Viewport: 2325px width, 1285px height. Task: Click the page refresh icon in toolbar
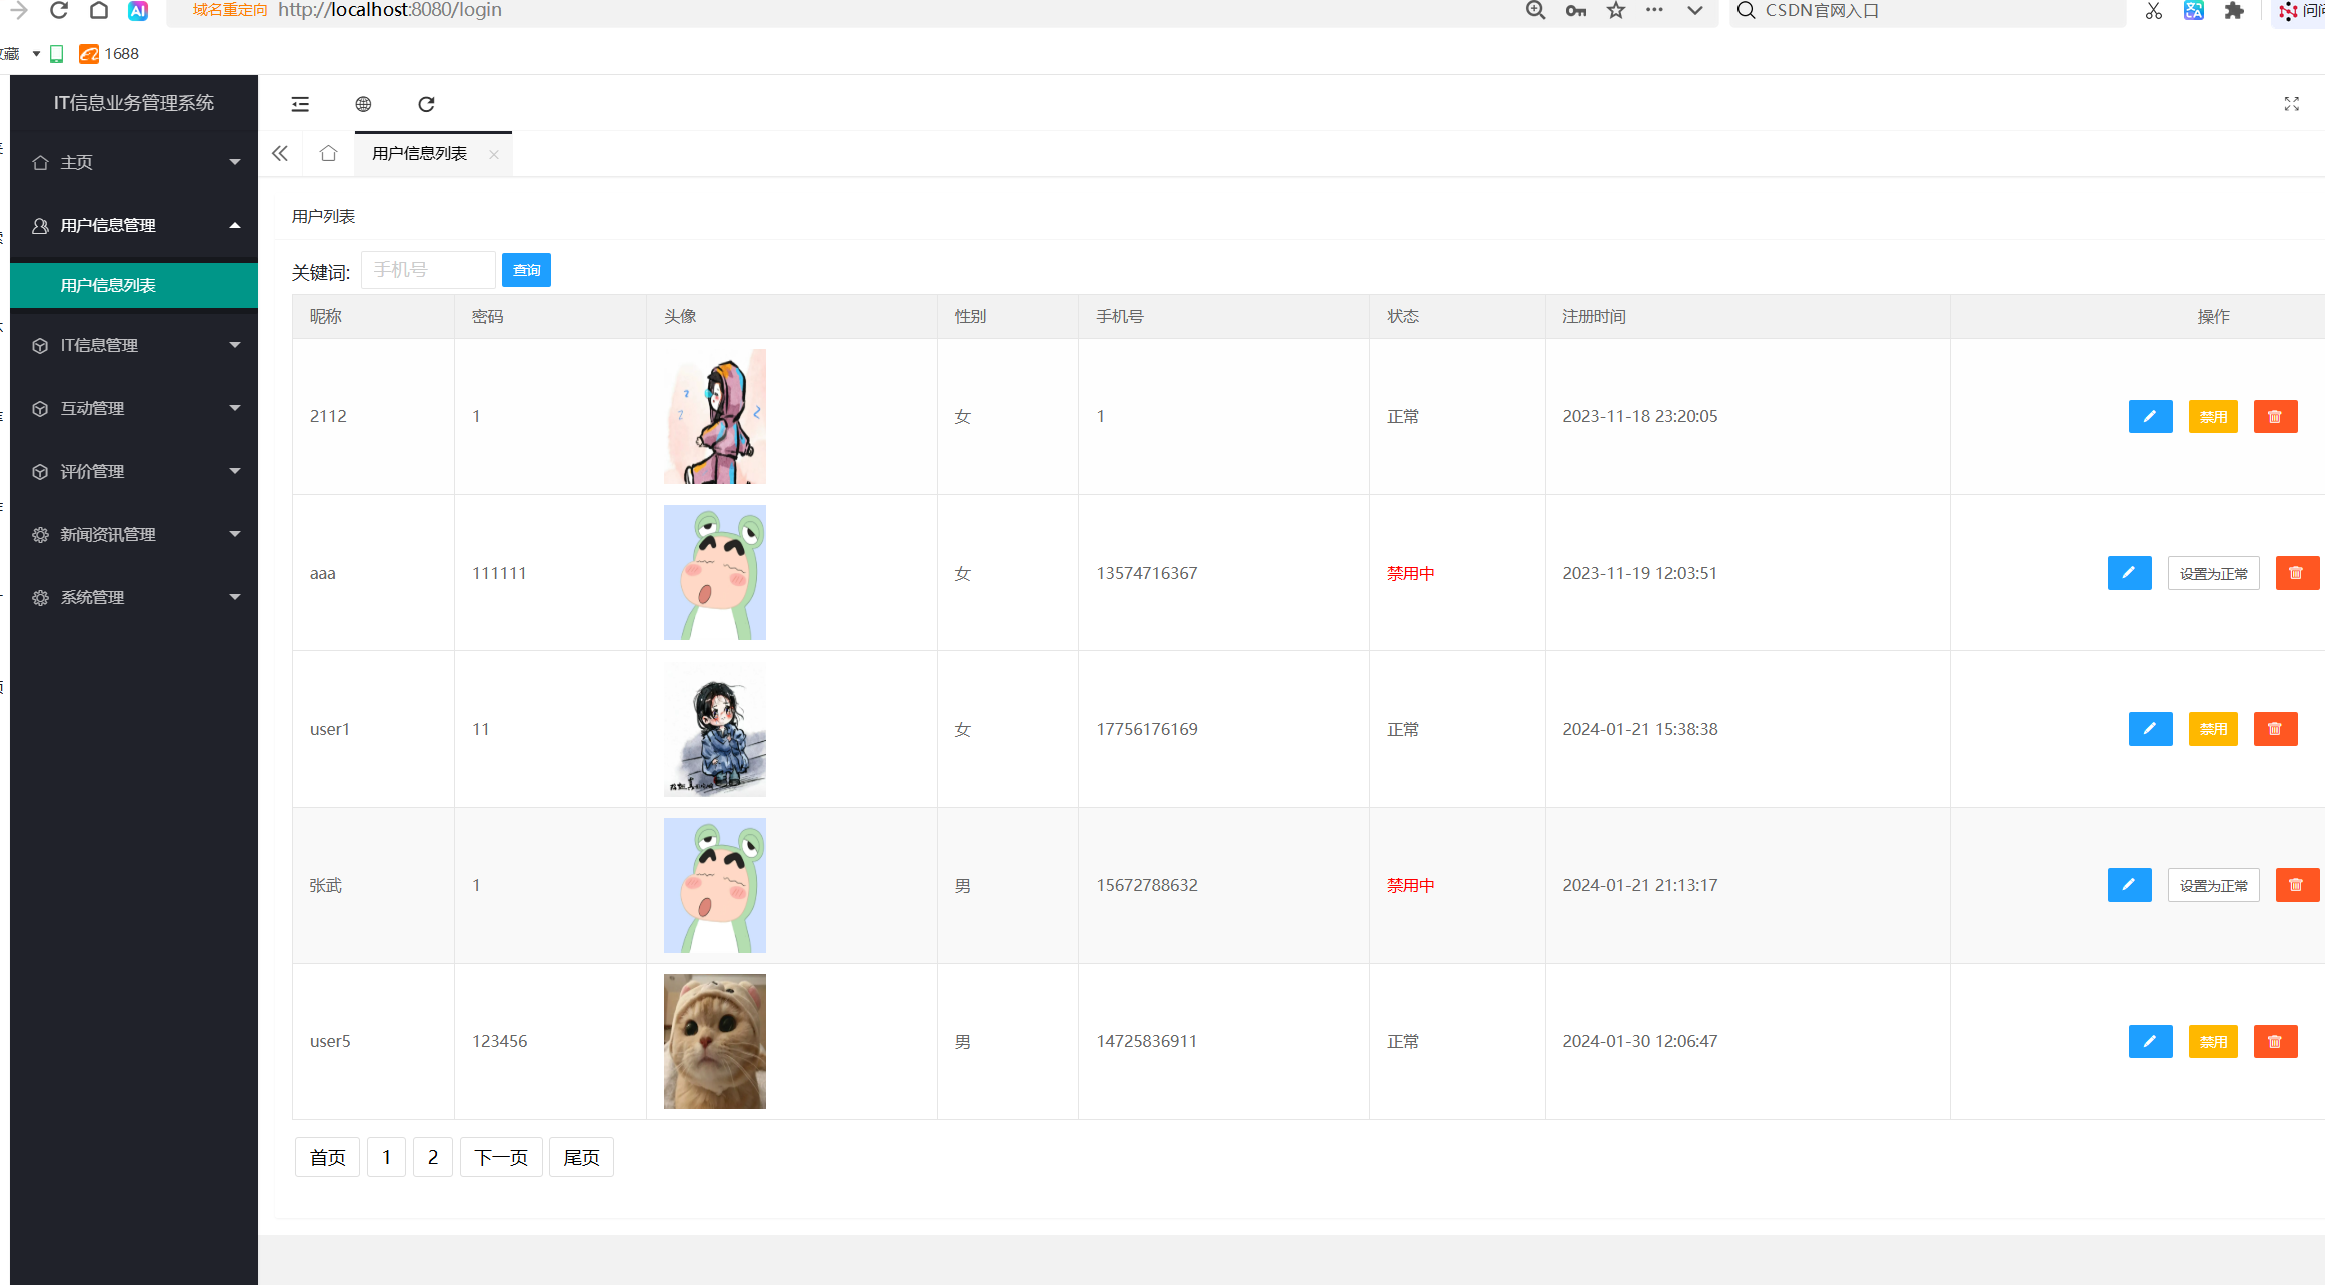coord(426,104)
